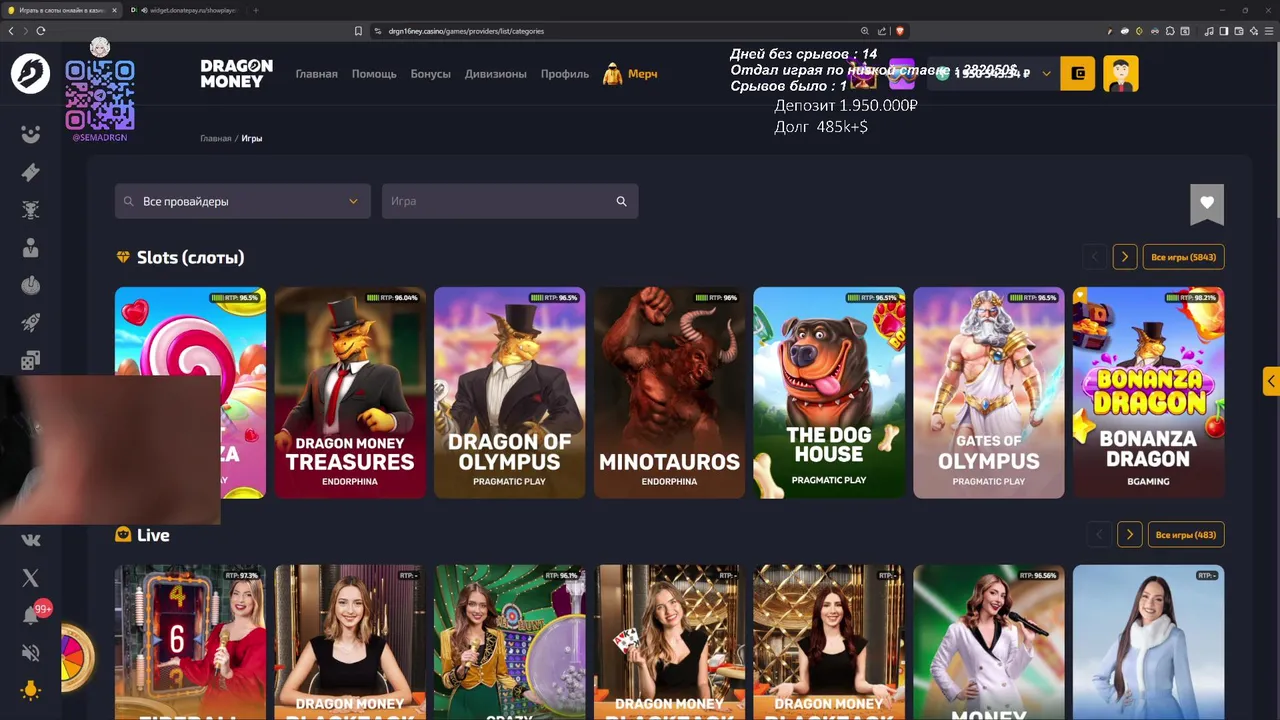Go to next Slots carousel page

pyautogui.click(x=1124, y=257)
